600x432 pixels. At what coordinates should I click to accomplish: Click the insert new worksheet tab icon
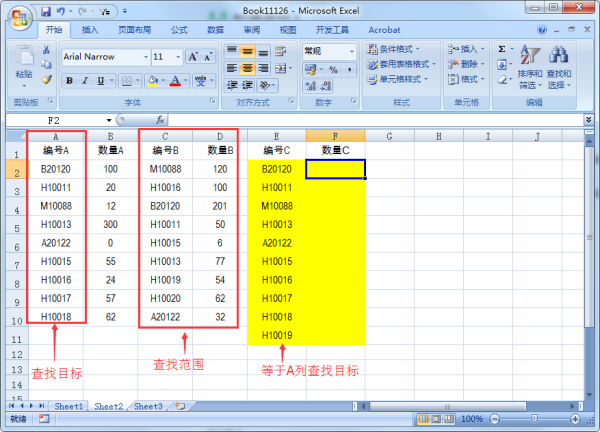point(179,406)
